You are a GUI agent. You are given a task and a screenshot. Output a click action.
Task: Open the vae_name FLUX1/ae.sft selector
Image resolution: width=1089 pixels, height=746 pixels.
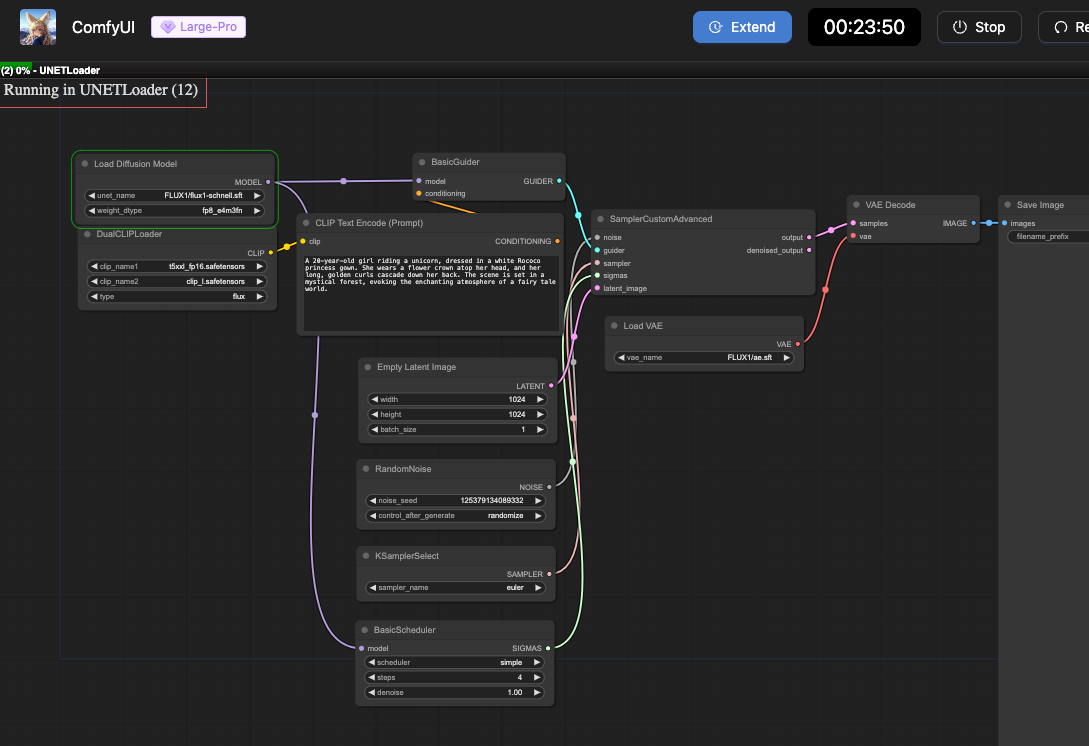pyautogui.click(x=704, y=358)
